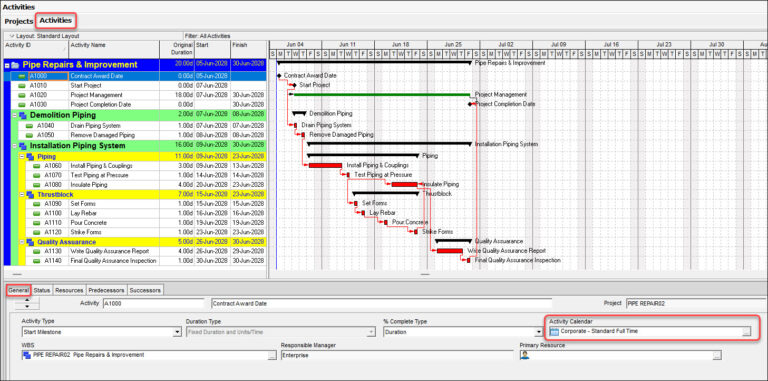Click the WBS field browse button
Image resolution: width=768 pixels, height=381 pixels.
tap(272, 356)
